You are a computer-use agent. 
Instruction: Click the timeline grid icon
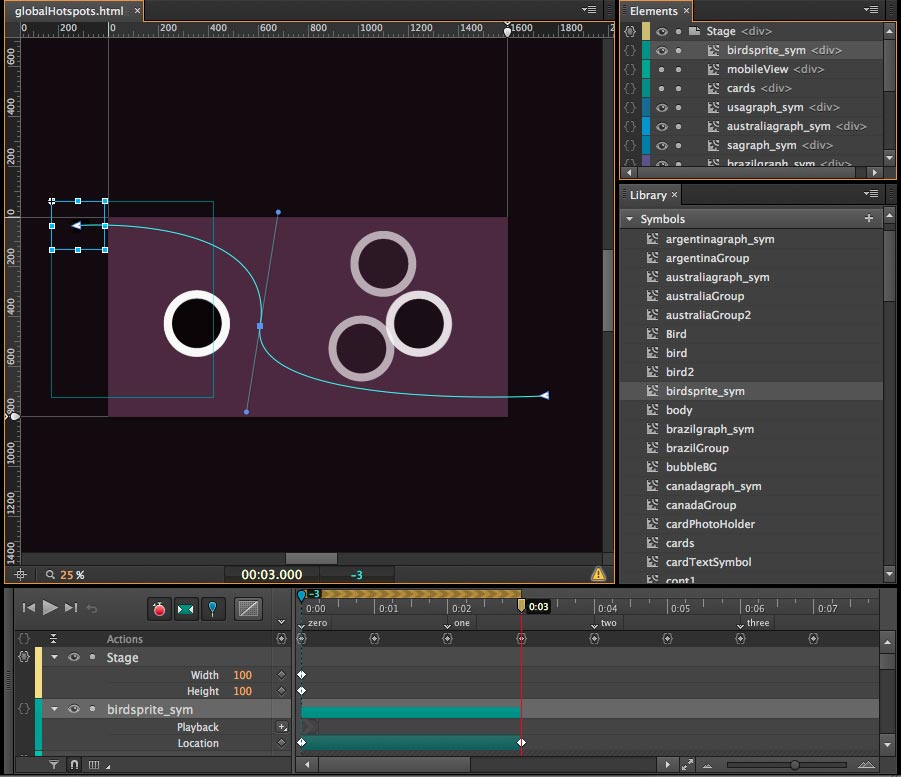[x=94, y=764]
